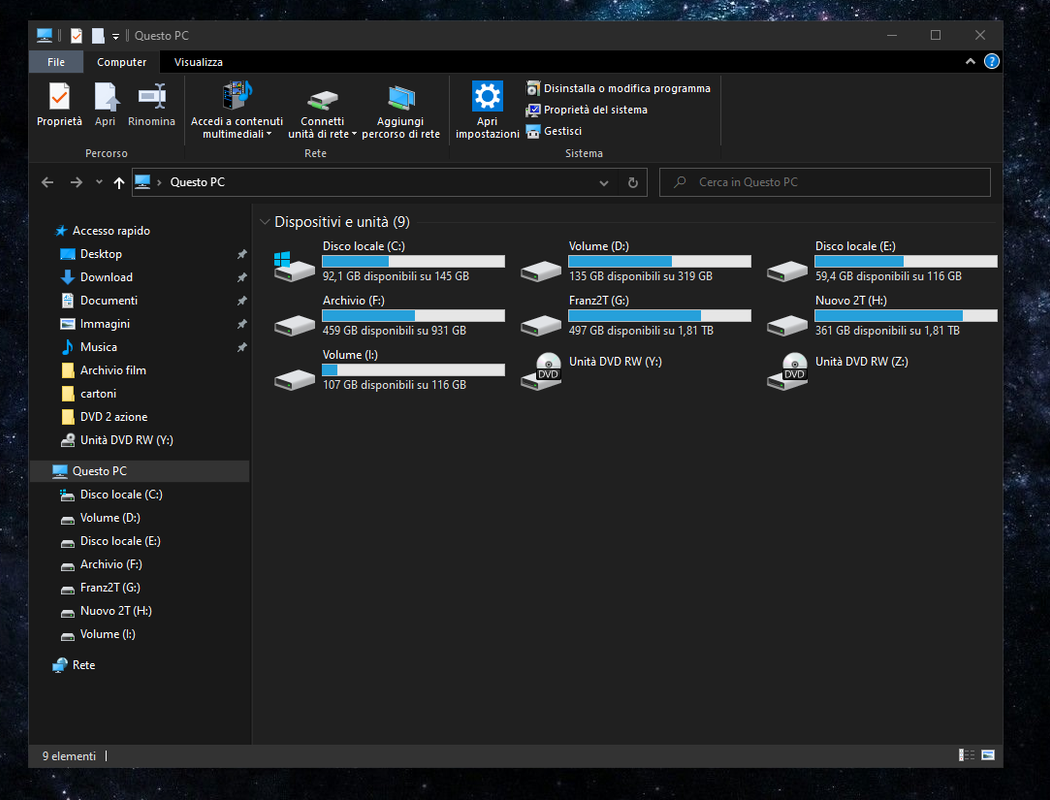Switch to large tiles view icon in status bar
The height and width of the screenshot is (800, 1050).
click(x=988, y=755)
